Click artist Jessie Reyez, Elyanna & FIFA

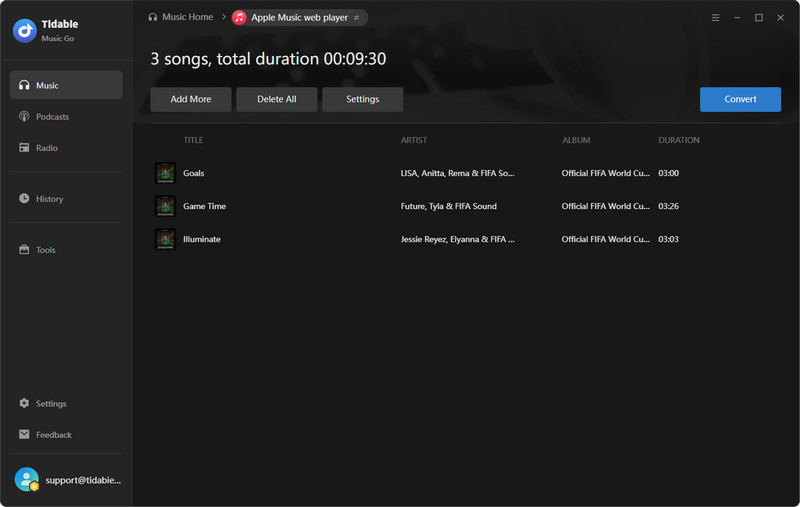click(x=458, y=239)
